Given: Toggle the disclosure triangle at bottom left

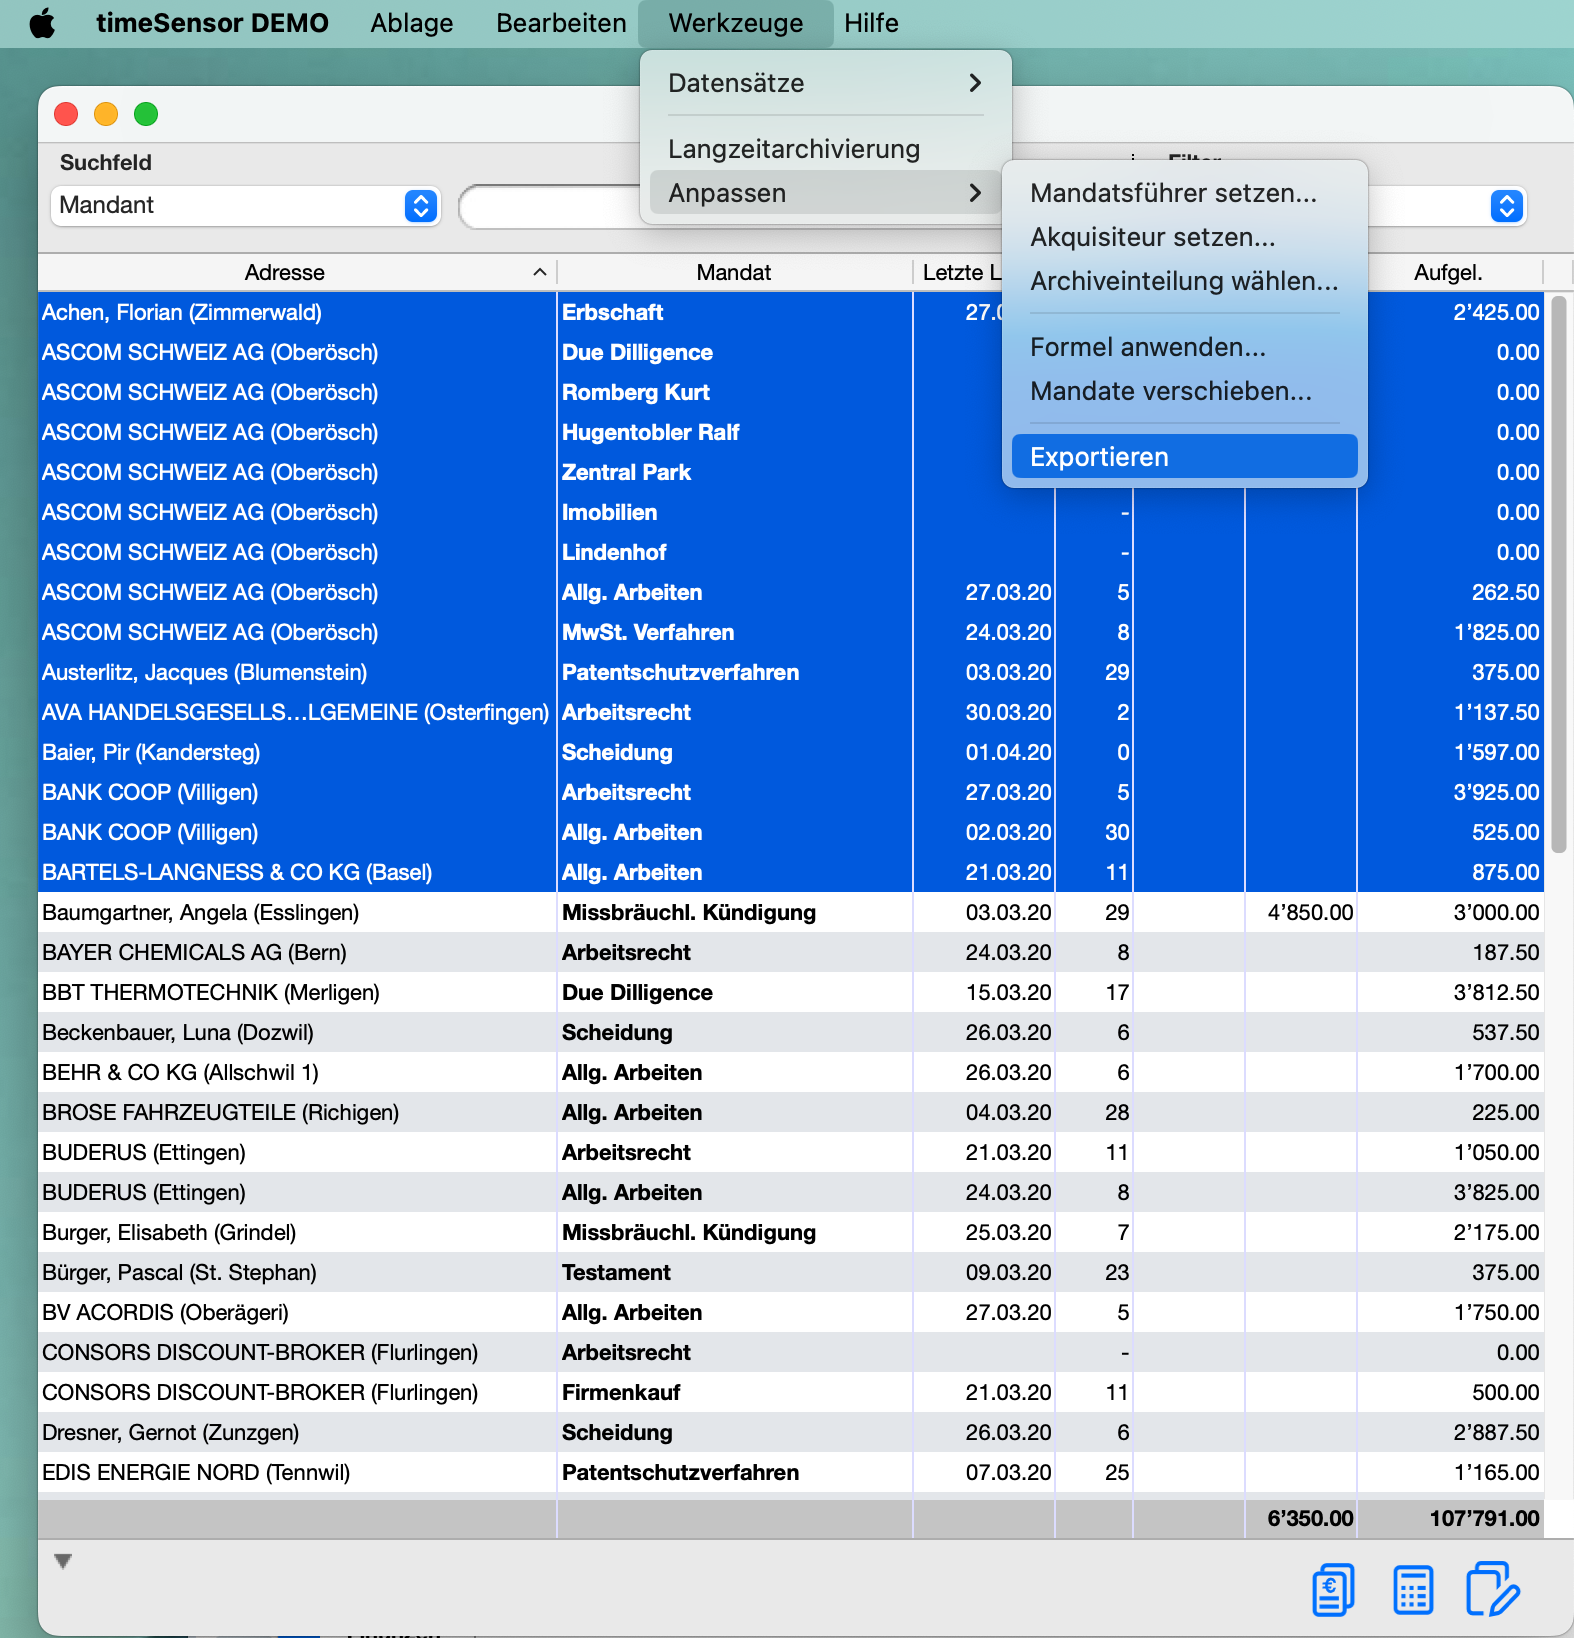Looking at the screenshot, I should (63, 1561).
